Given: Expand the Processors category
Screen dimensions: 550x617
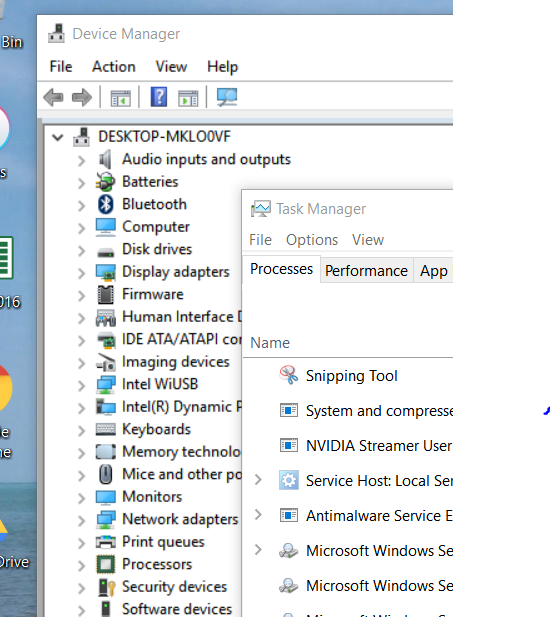Looking at the screenshot, I should click(81, 565).
